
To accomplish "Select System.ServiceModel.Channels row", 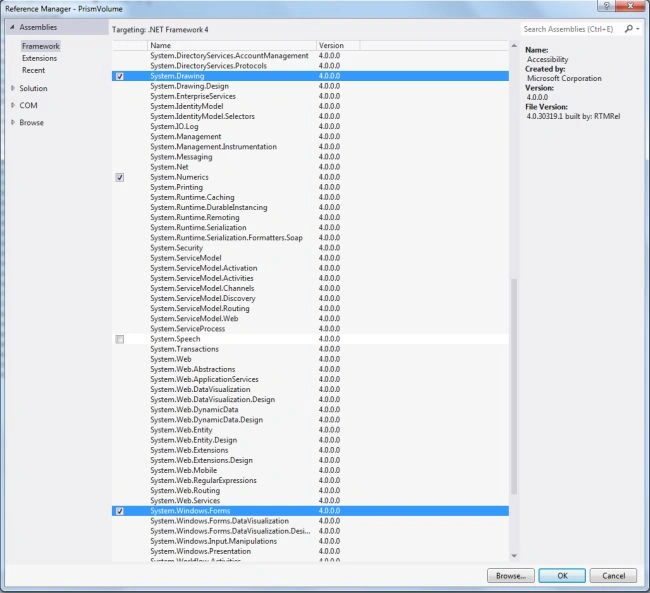I will (310, 288).
